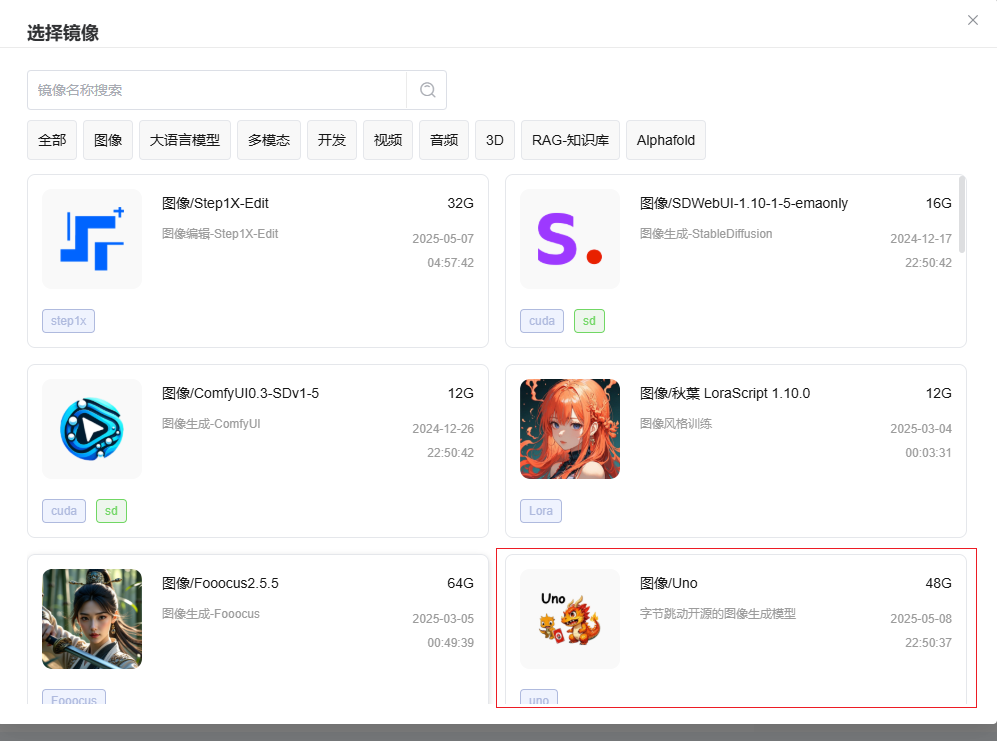Click the image list vertical scrollbar
This screenshot has width=997, height=741.
click(x=962, y=214)
